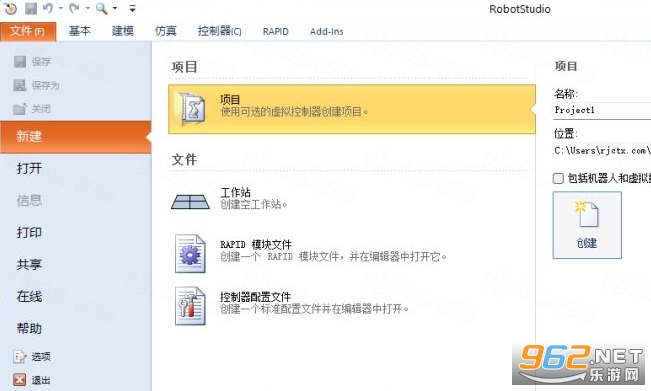Image resolution: width=651 pixels, height=391 pixels.
Task: Click the Undo arrow icon
Action: [48, 8]
